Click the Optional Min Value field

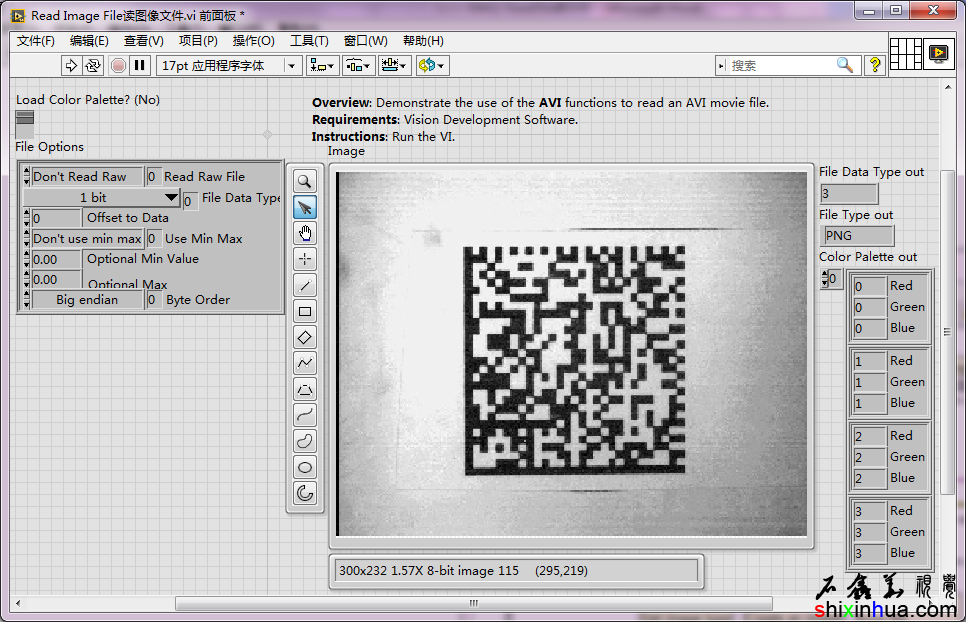[x=56, y=259]
